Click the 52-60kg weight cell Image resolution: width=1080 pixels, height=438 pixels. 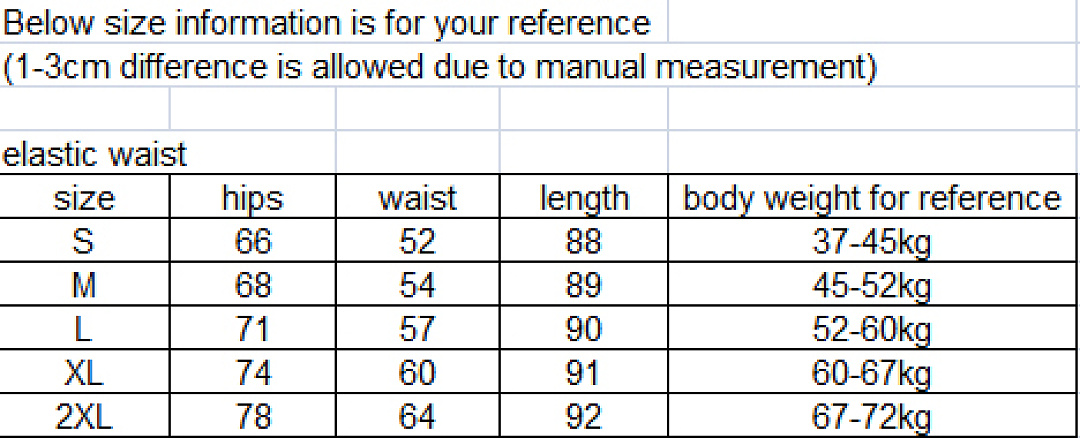click(872, 328)
